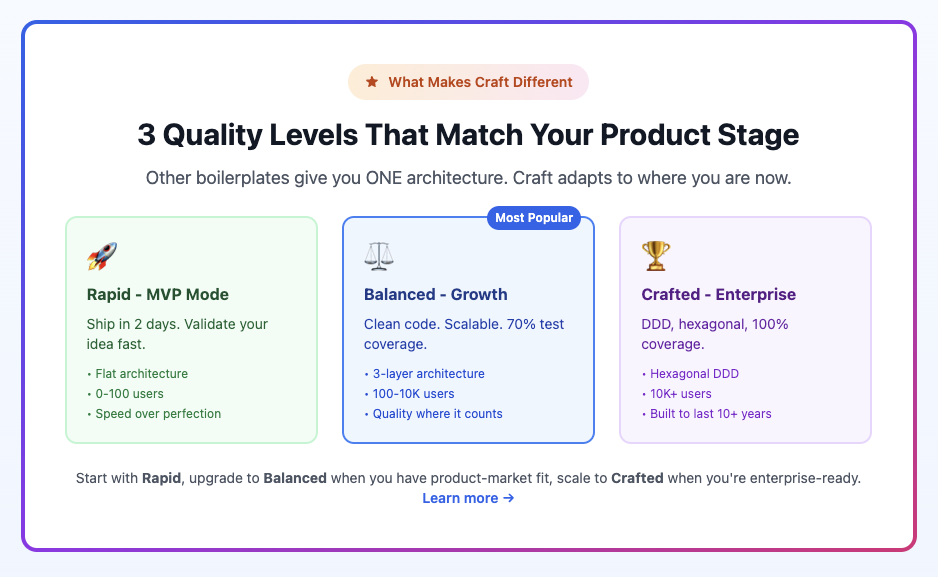Image resolution: width=938 pixels, height=577 pixels.
Task: Click the 100-10K users bullet
Action: (409, 393)
